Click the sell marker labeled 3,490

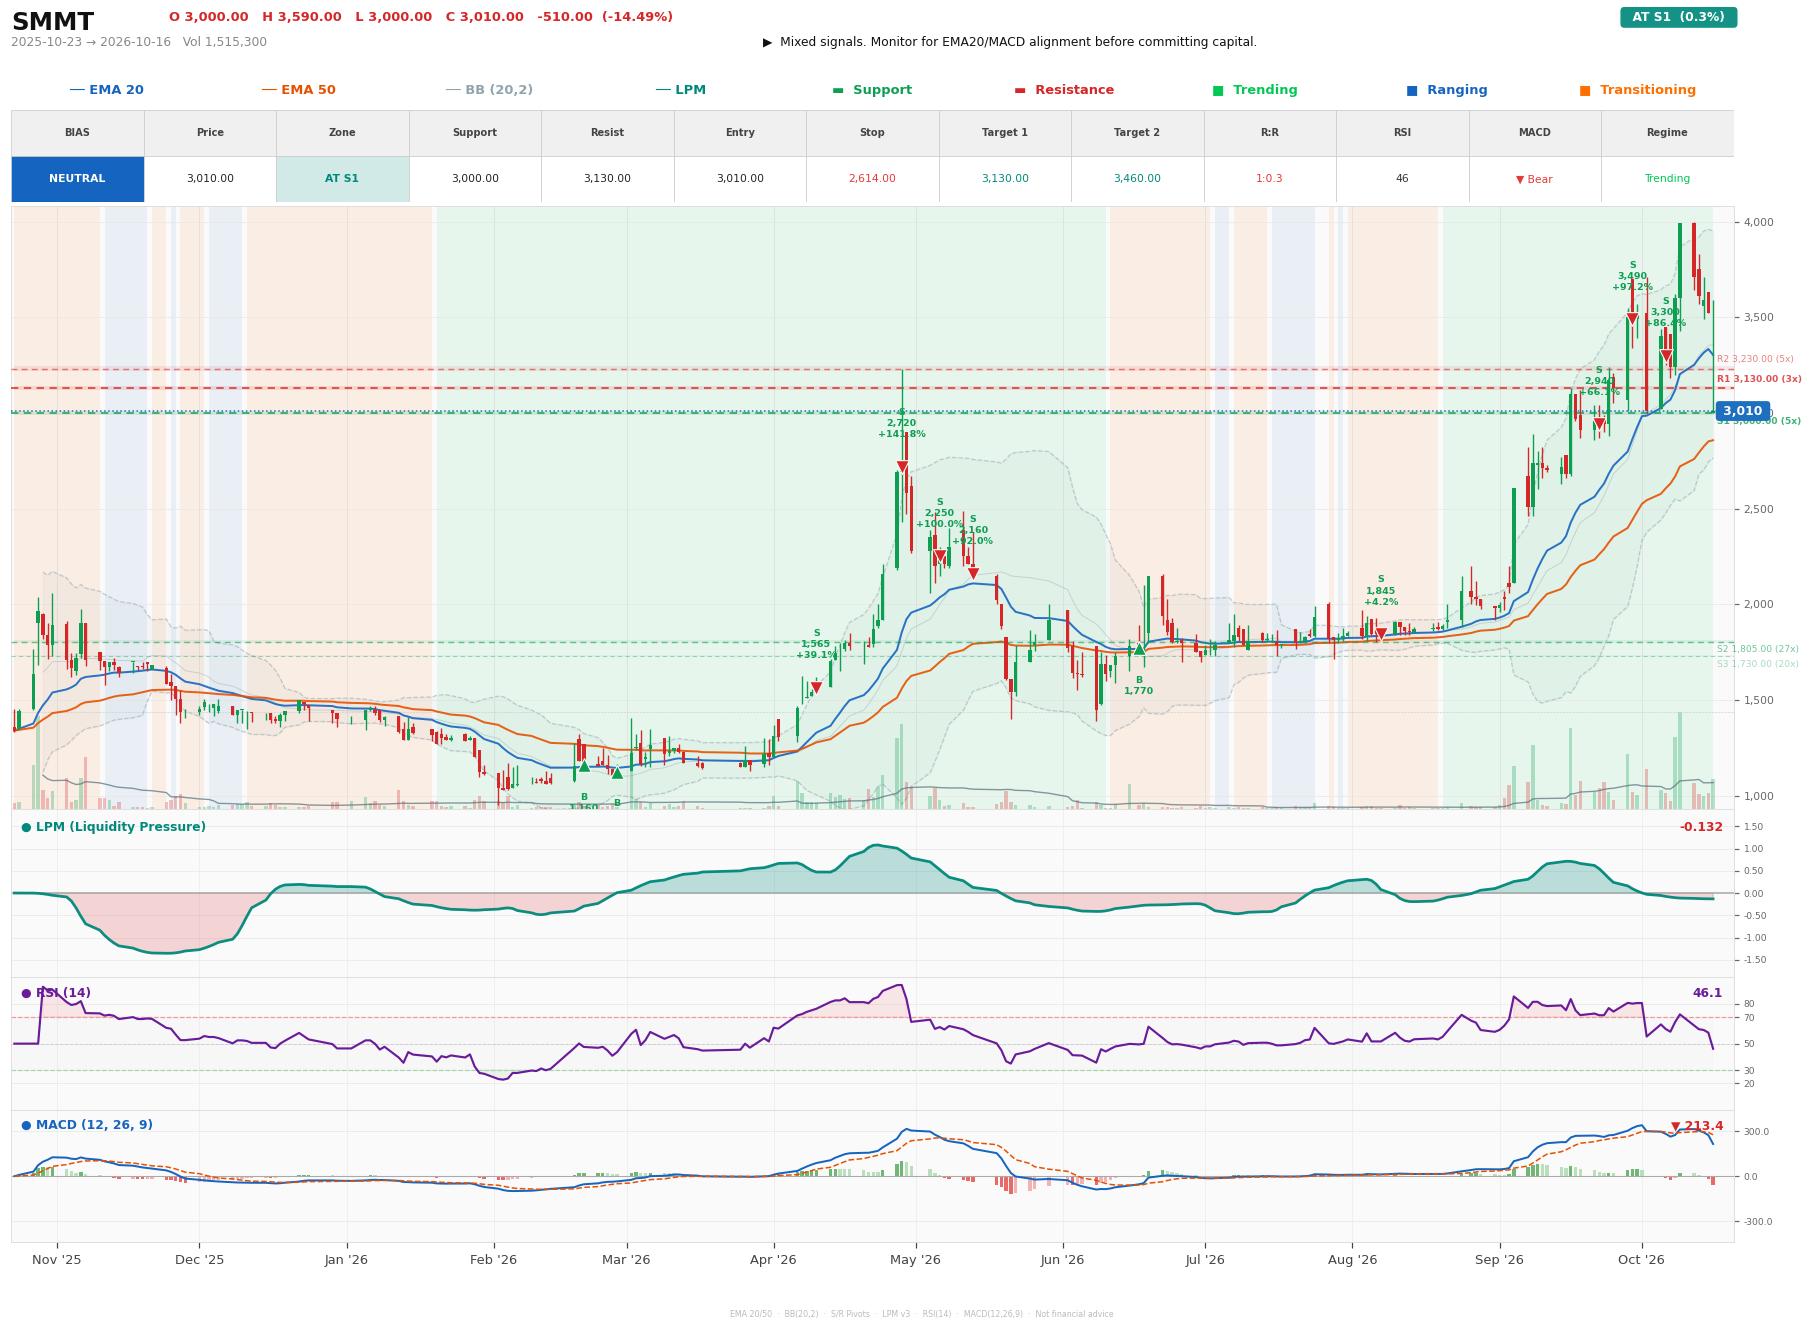click(1632, 319)
